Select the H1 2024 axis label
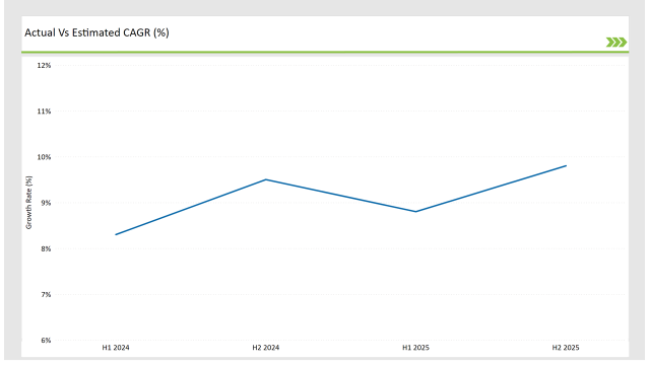Viewport: 650px width, 365px height. (116, 348)
